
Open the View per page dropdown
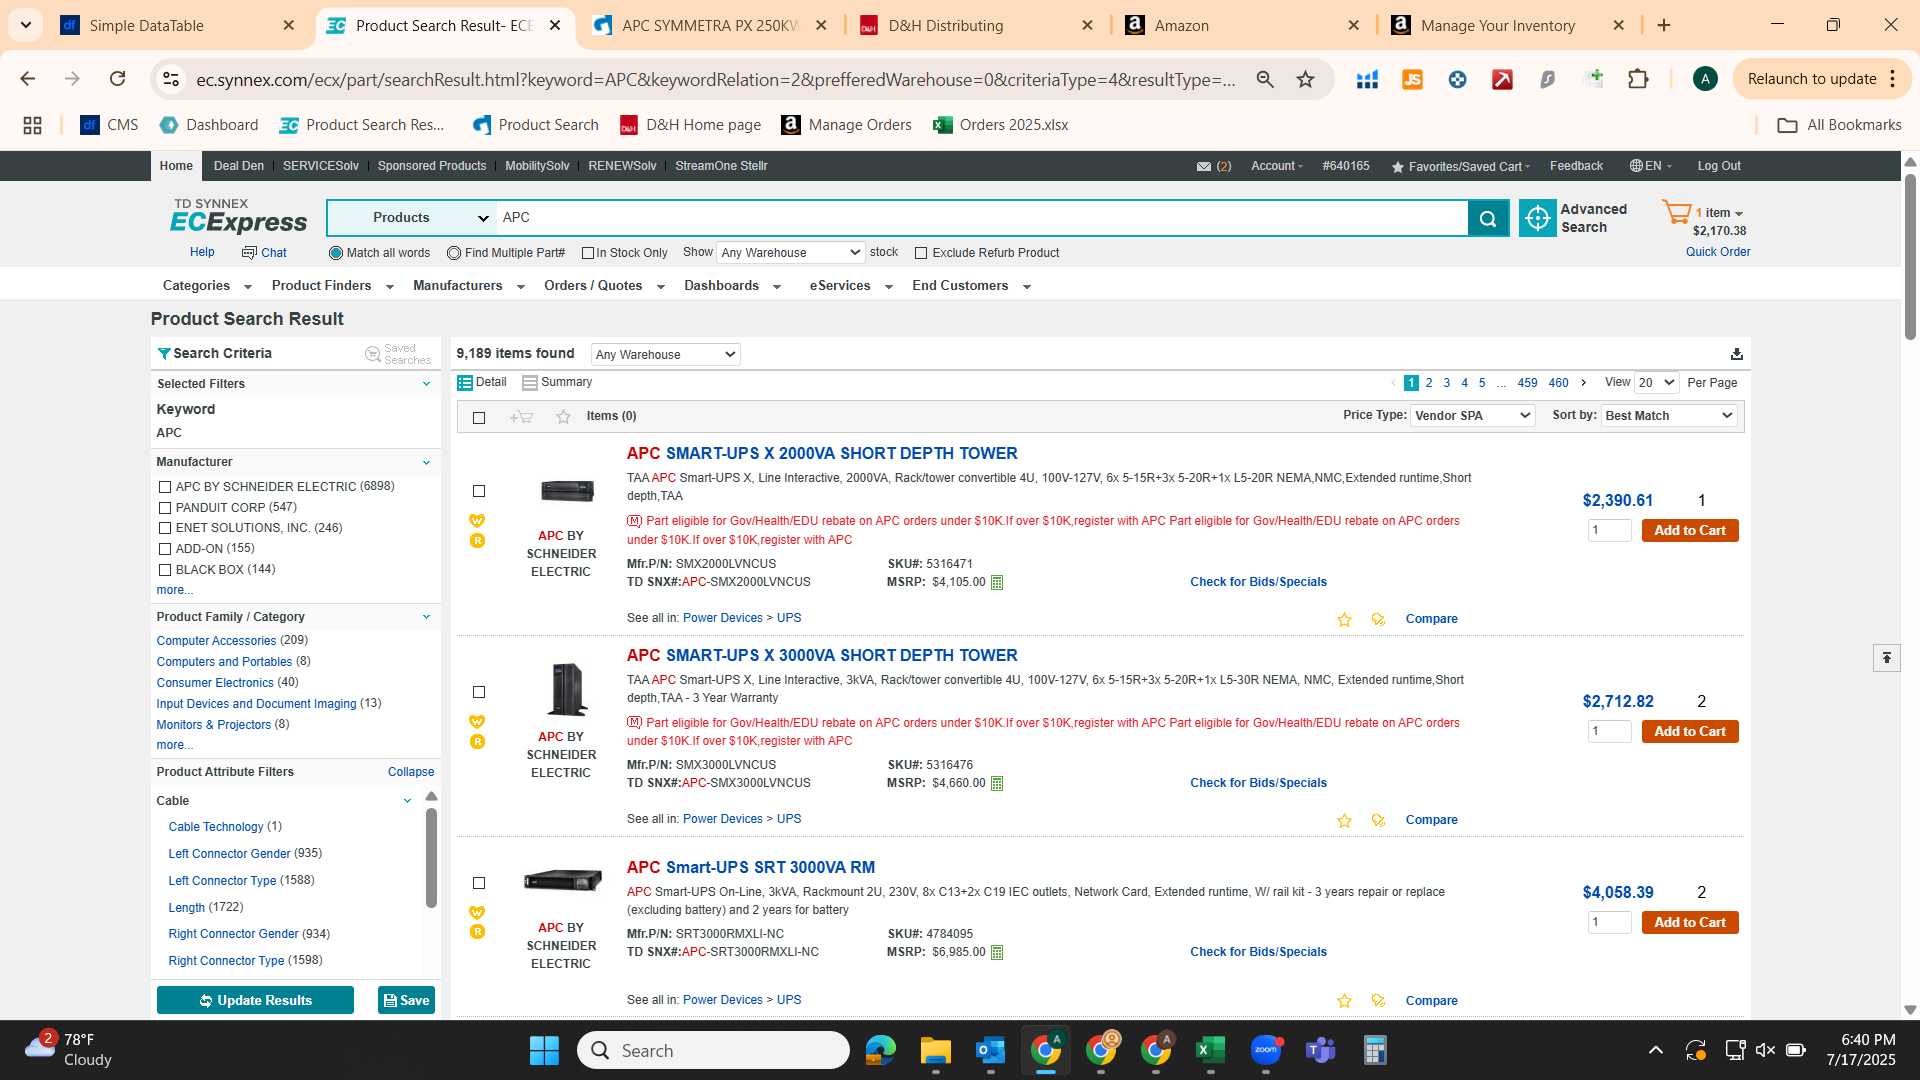[x=1656, y=383]
